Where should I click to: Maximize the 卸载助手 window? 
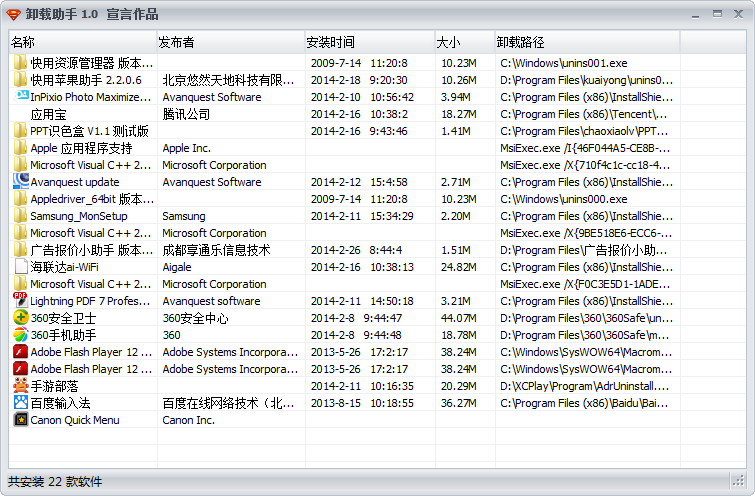717,14
